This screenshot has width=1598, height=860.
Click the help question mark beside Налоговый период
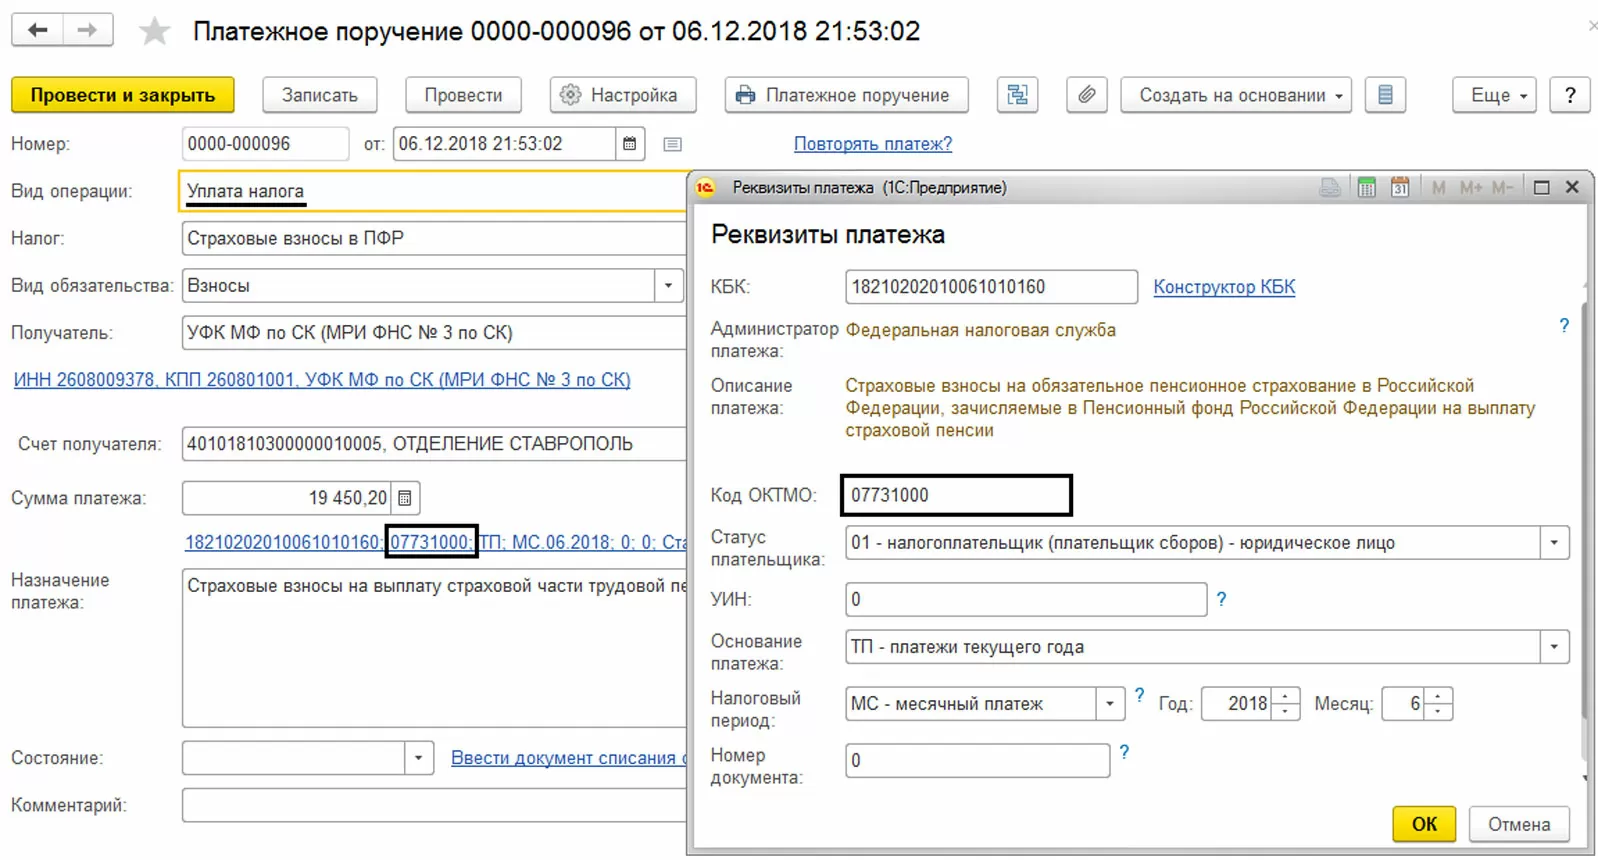point(1139,695)
